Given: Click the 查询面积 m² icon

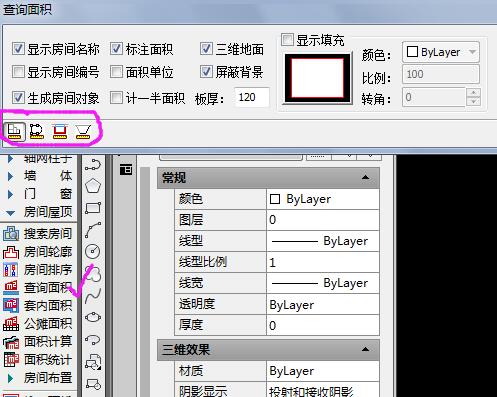Looking at the screenshot, I should (x=11, y=288).
